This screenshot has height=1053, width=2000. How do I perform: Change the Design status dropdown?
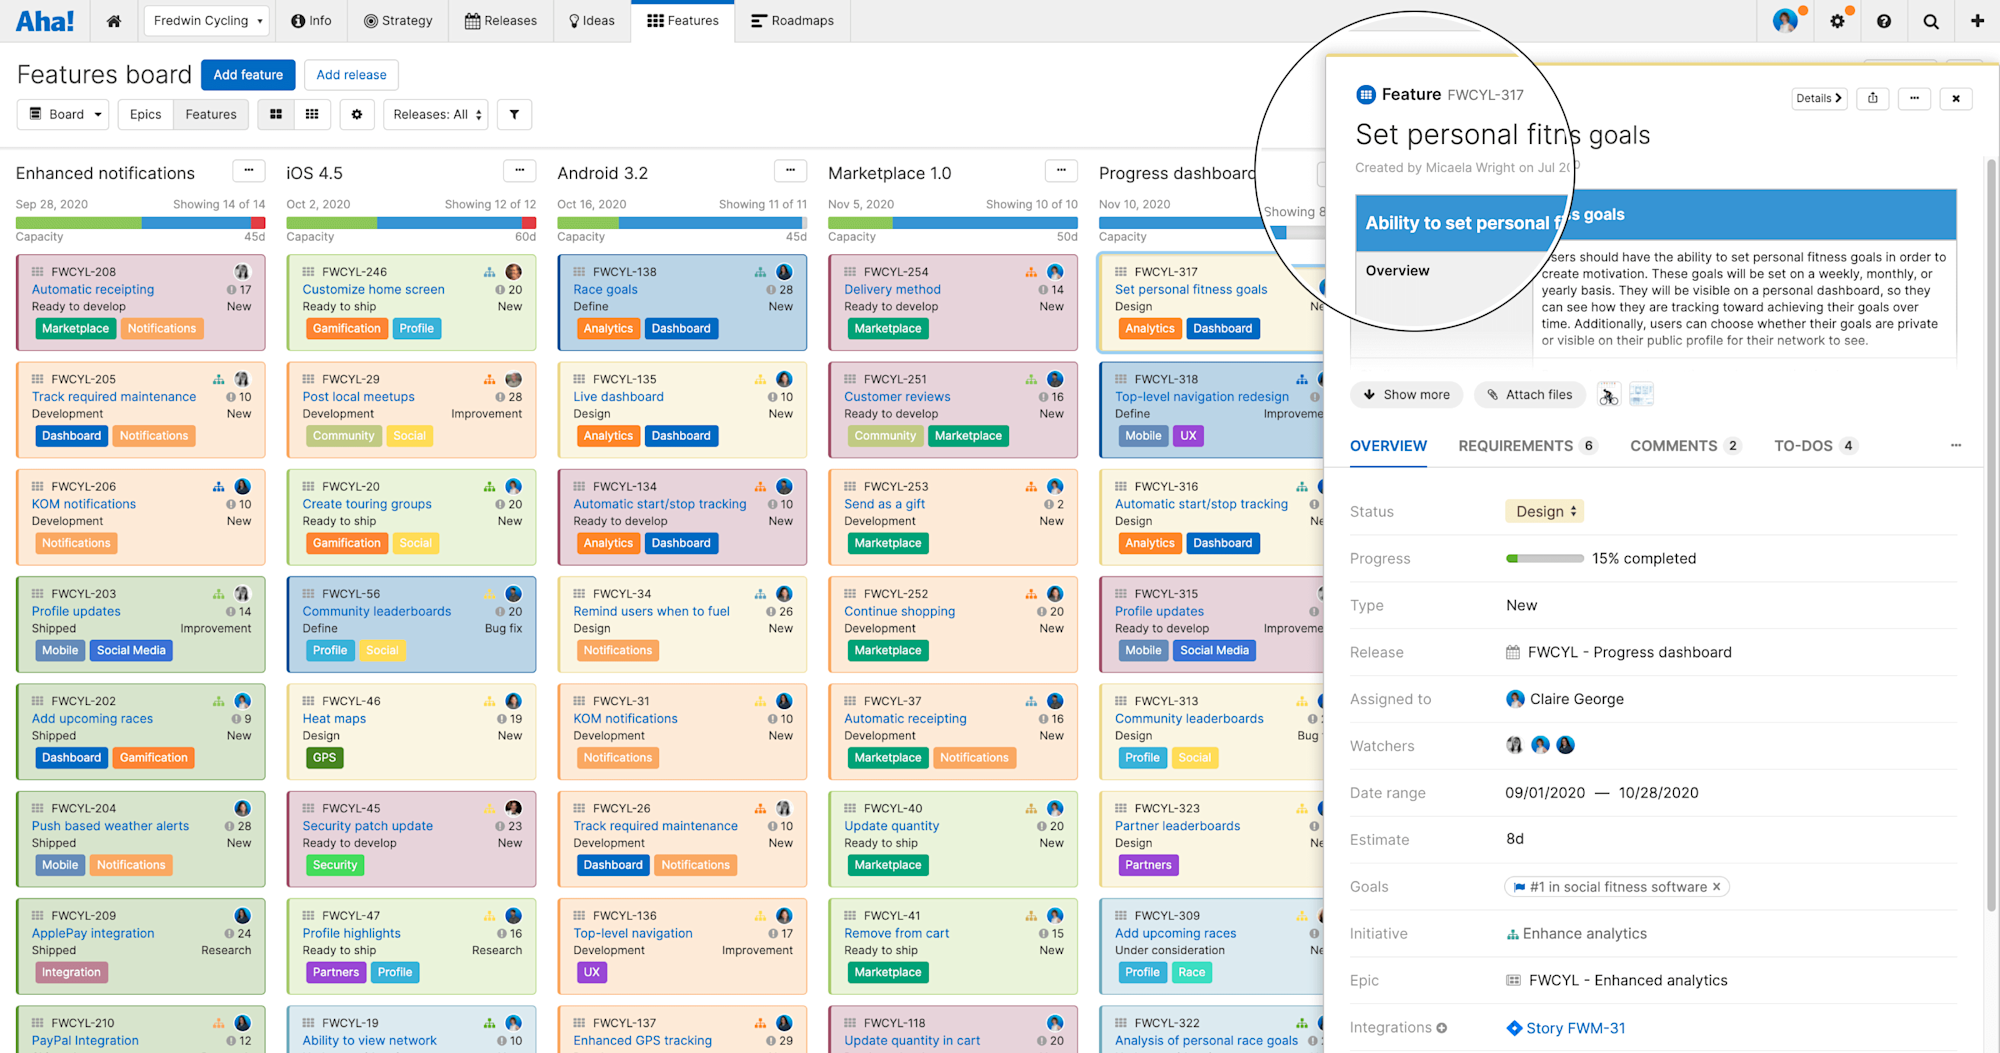(1544, 511)
